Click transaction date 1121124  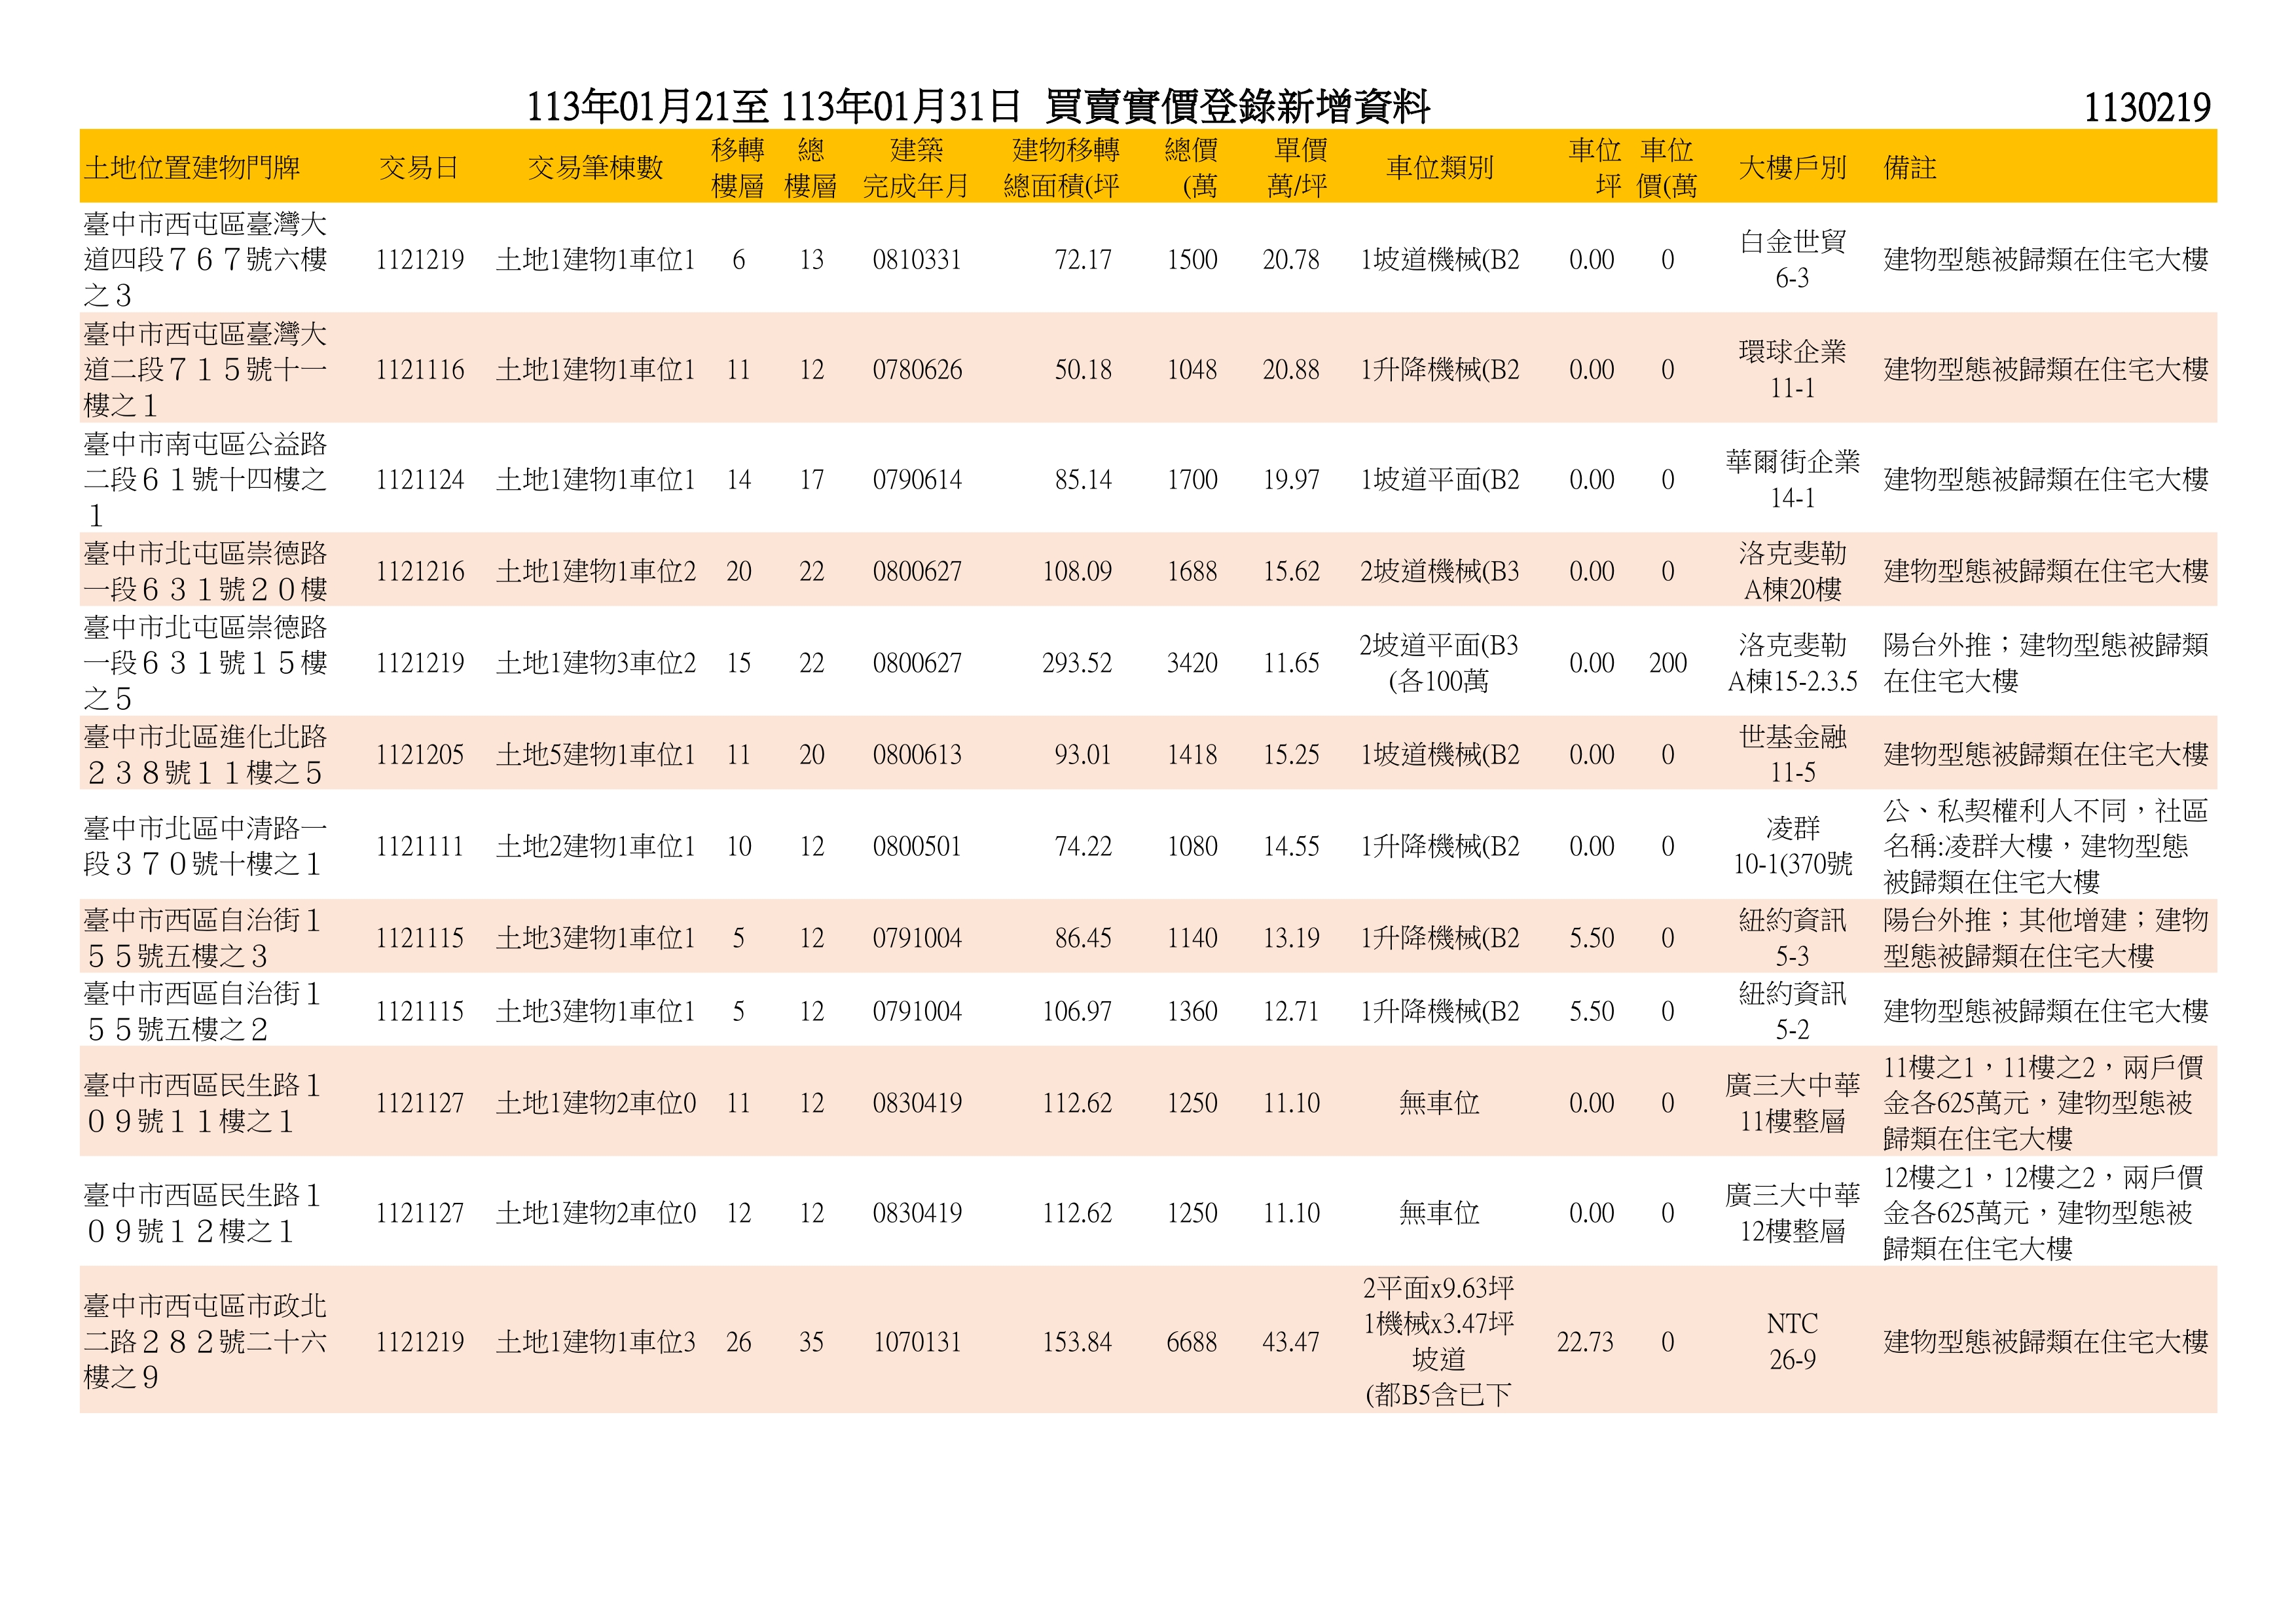(x=420, y=480)
